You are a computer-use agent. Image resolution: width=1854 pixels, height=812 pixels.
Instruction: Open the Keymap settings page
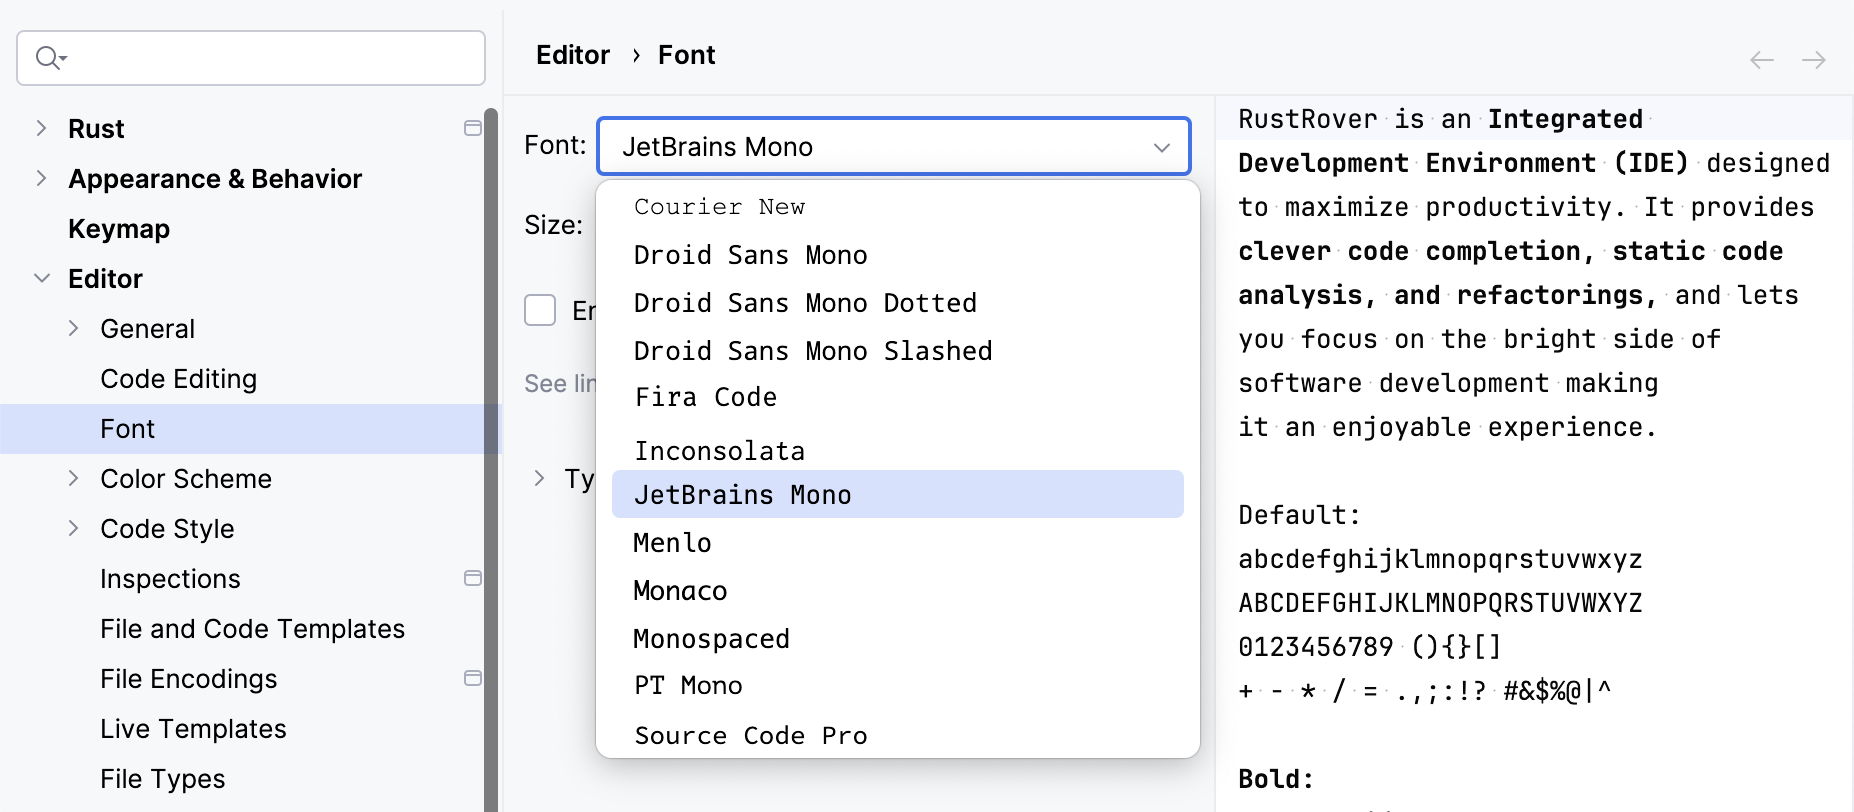point(119,229)
